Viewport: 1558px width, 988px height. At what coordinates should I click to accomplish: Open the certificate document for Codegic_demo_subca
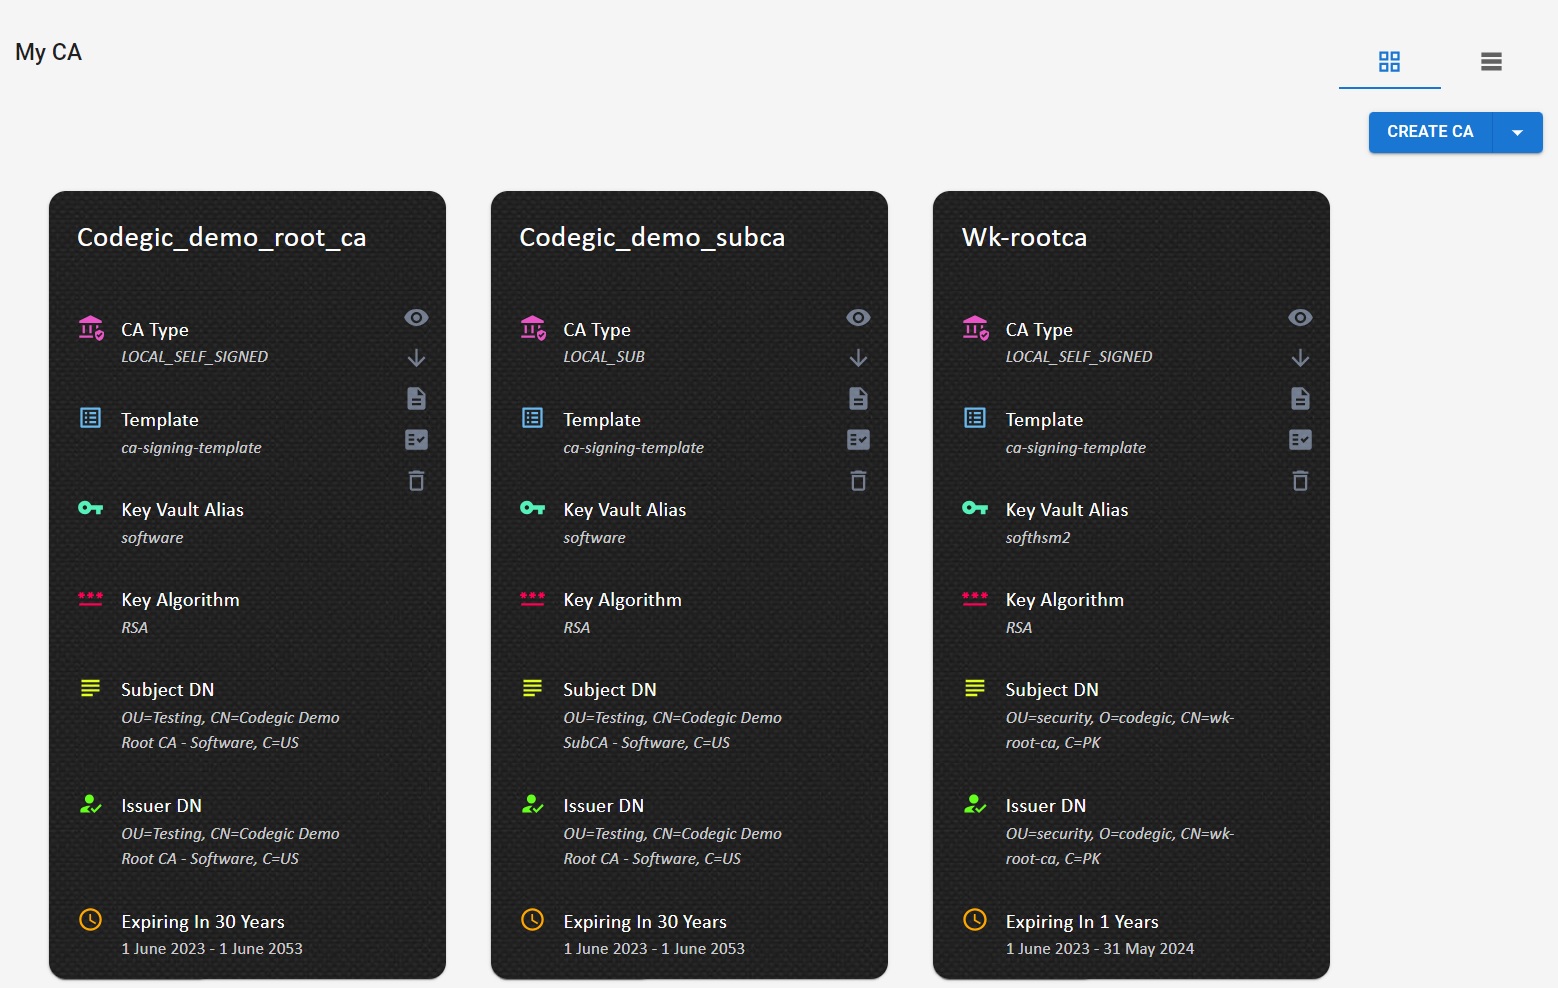(x=858, y=398)
